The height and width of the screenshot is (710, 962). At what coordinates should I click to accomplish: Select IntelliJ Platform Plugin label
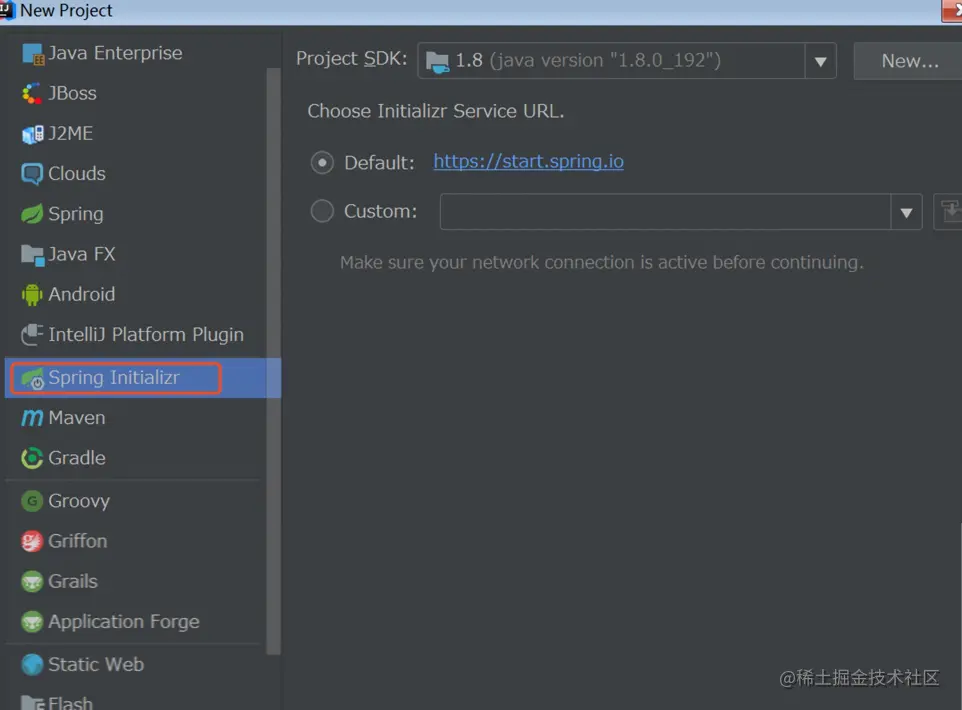click(x=146, y=335)
